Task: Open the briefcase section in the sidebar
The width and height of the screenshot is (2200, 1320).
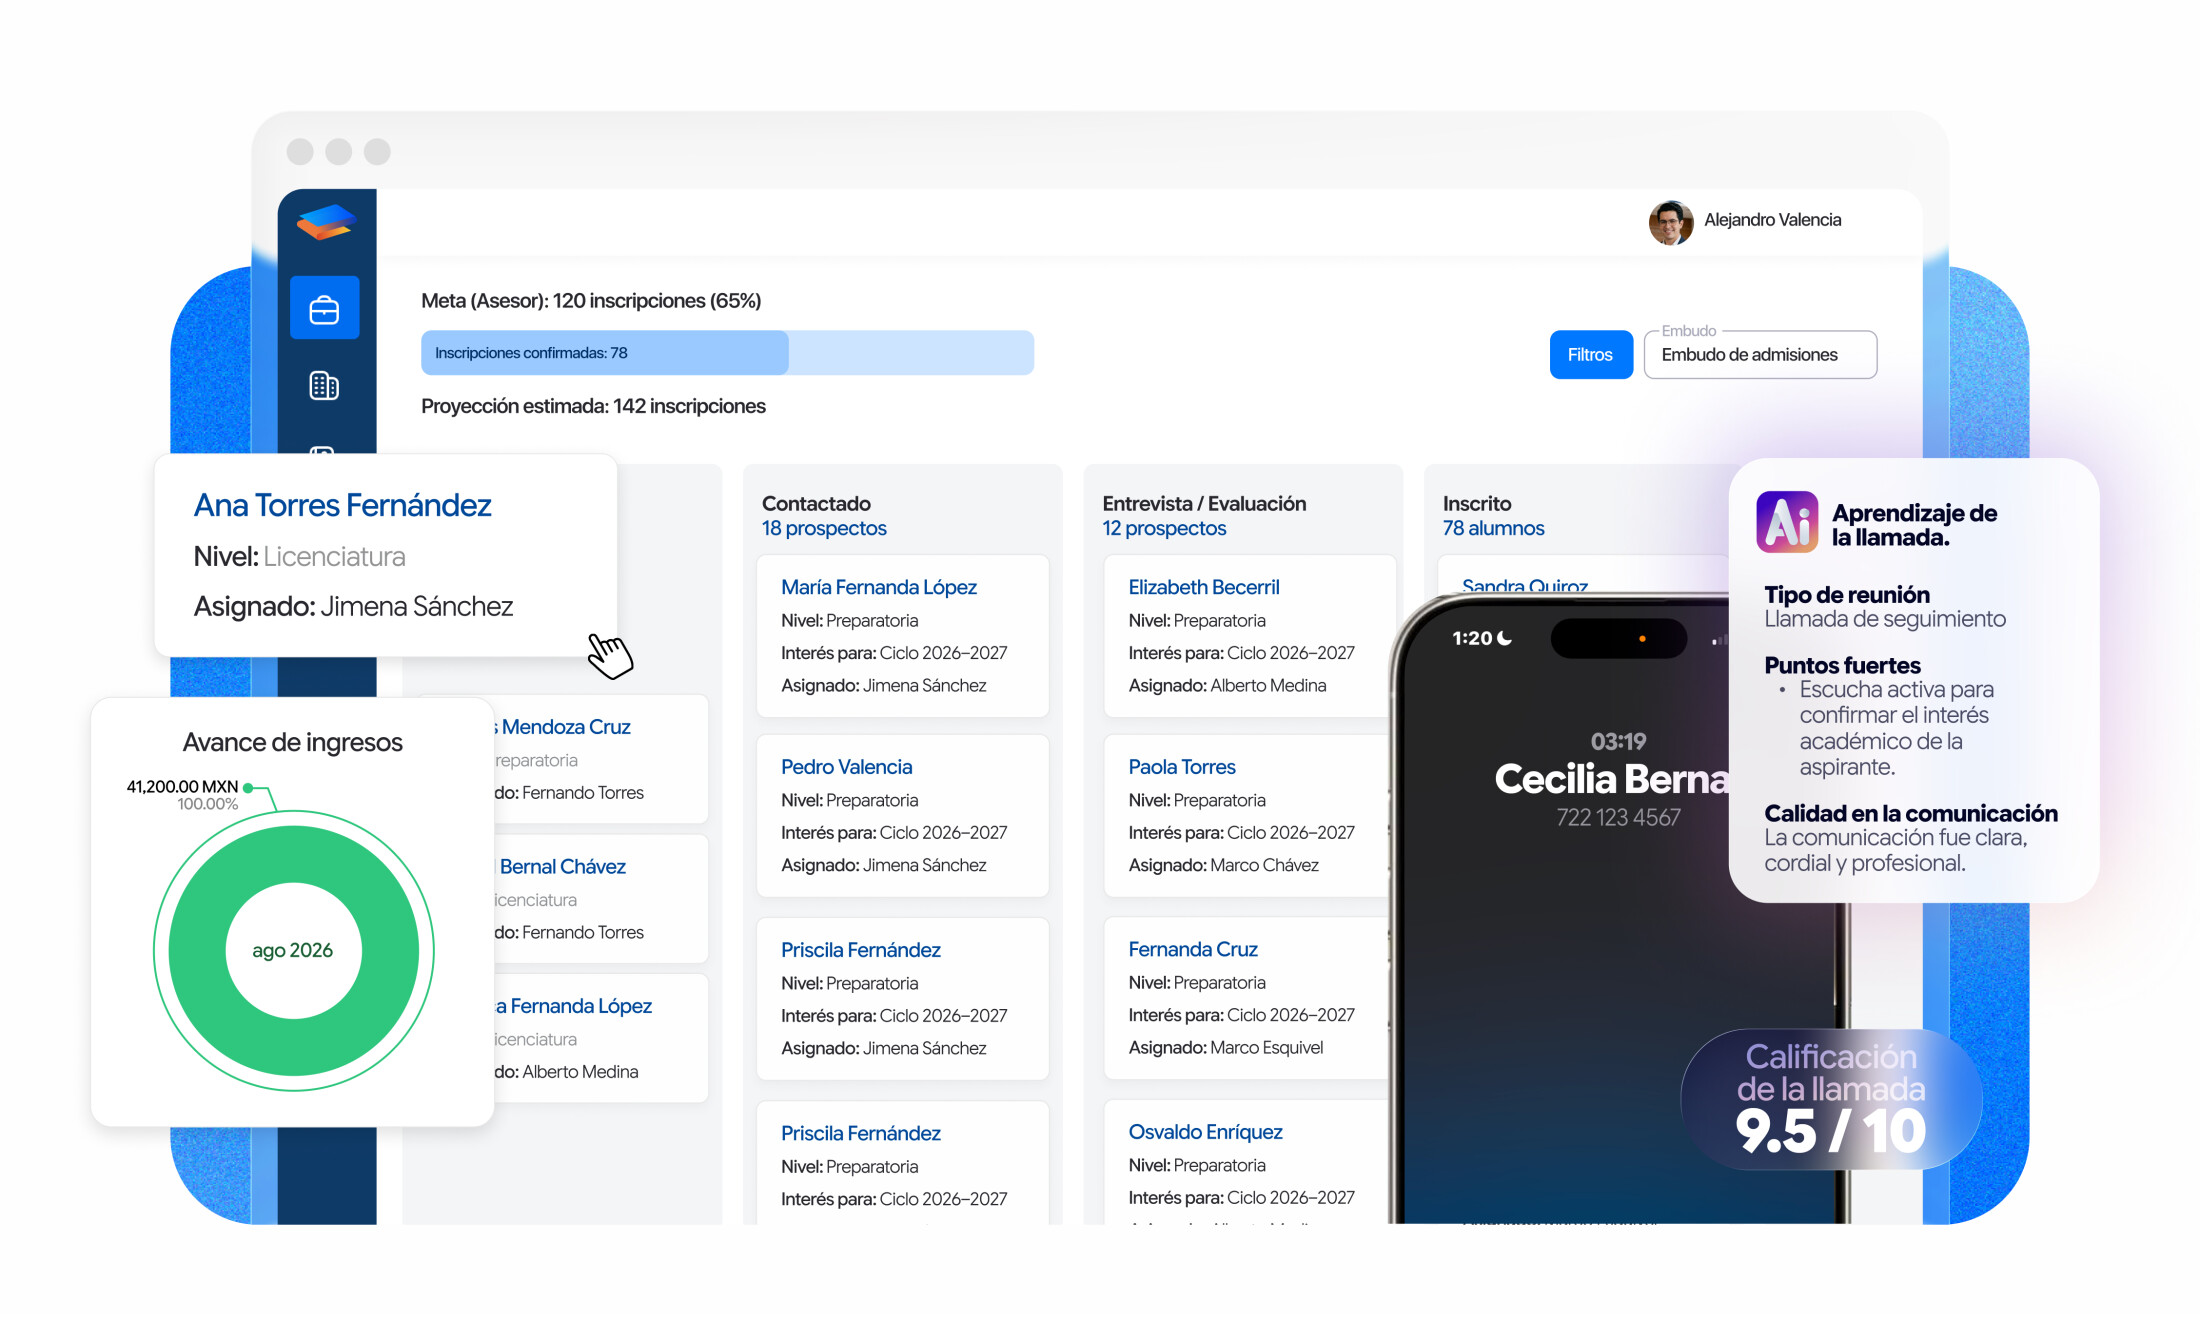Action: point(325,308)
